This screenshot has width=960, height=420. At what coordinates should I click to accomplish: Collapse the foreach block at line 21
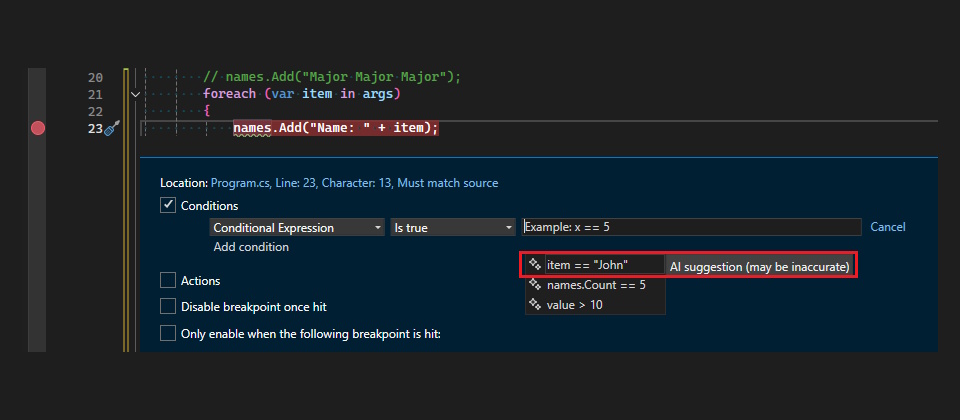click(135, 94)
